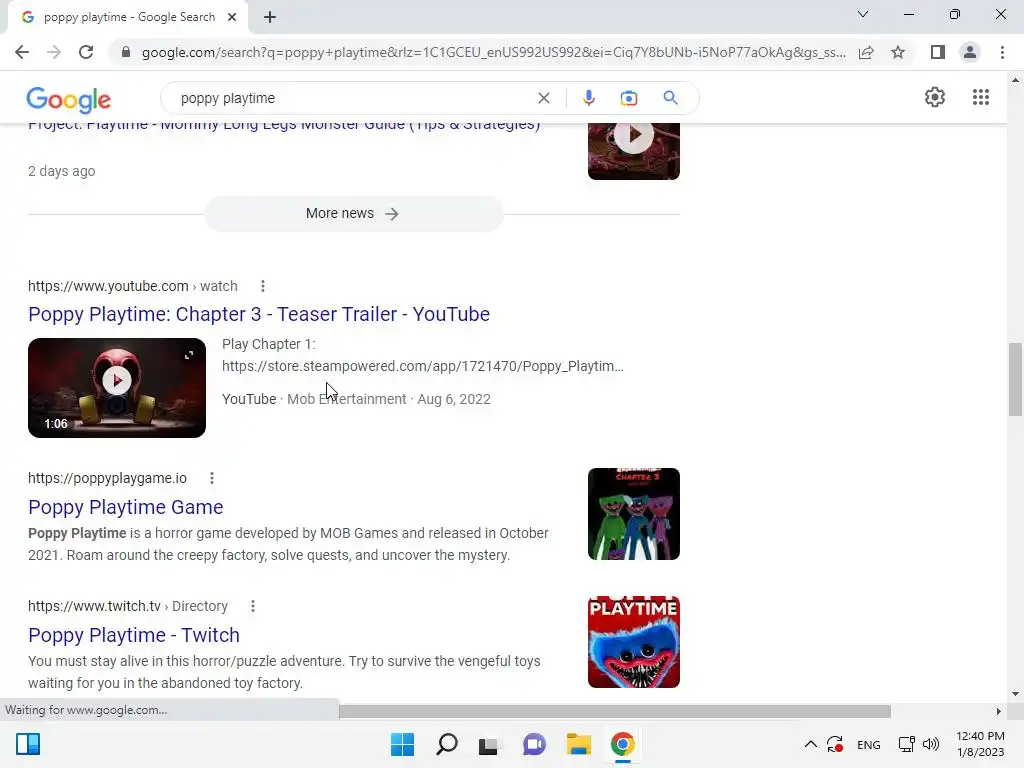Open a new browser tab
The height and width of the screenshot is (768, 1024).
point(270,17)
